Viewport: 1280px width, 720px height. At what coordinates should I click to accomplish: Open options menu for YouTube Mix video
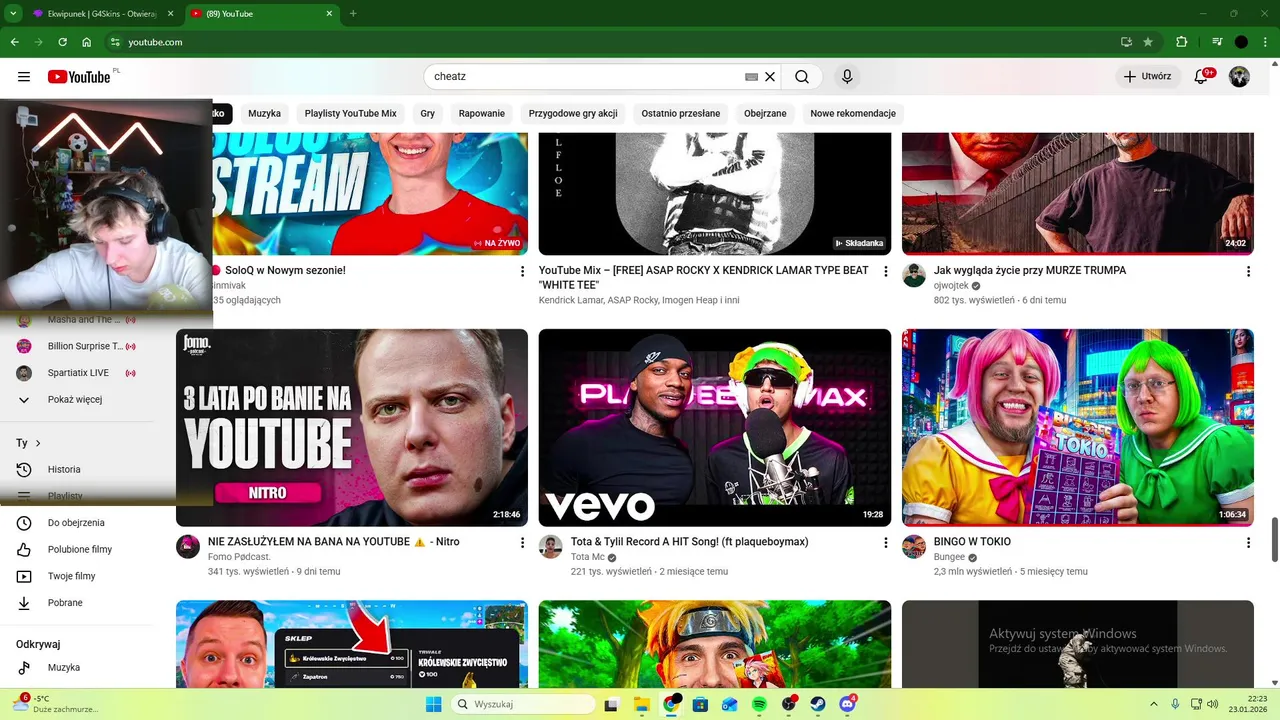coord(885,271)
